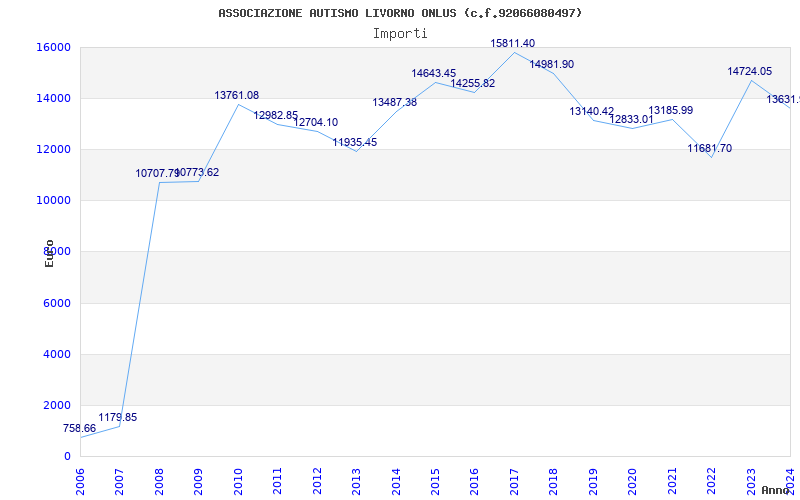800x500 pixels.
Task: Click x-axis year 2018
Action: [554, 482]
